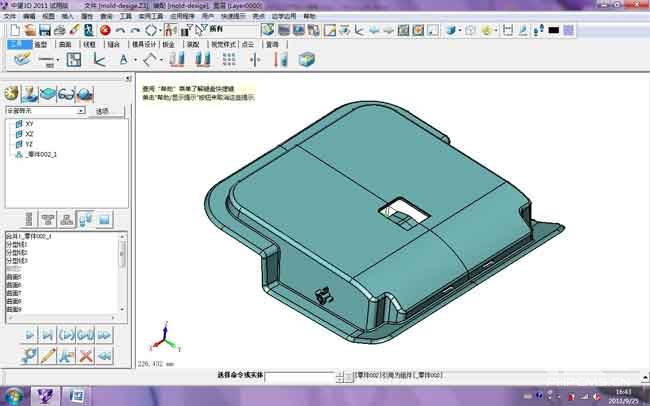Select the YZ plane in the tree
The width and height of the screenshot is (650, 406).
(29, 144)
